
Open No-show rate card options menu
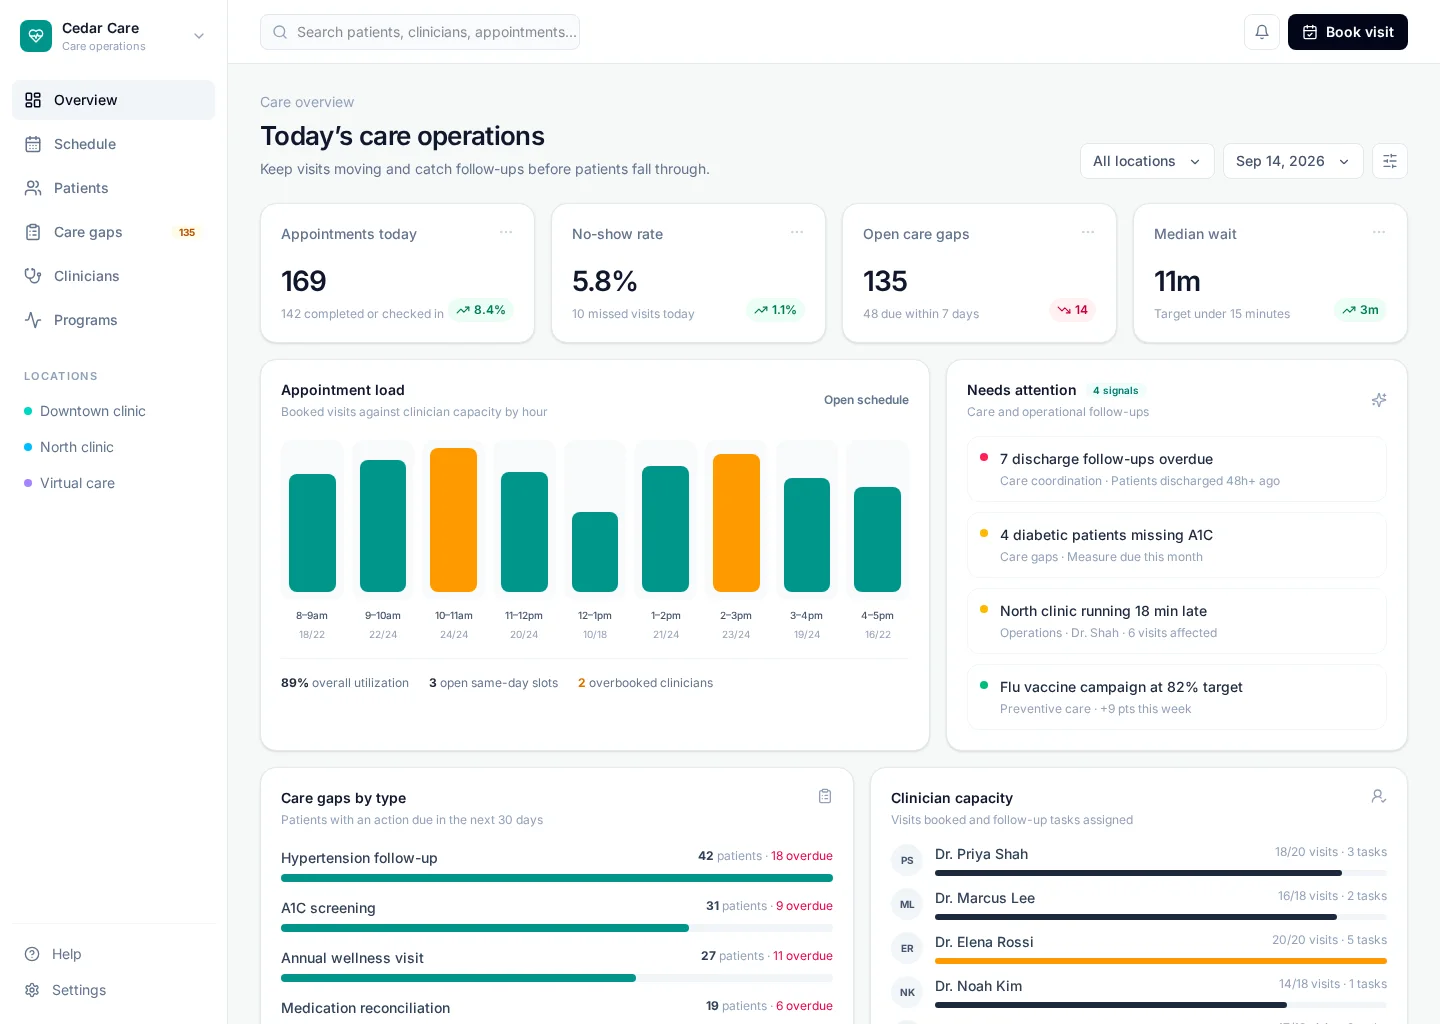point(797,232)
